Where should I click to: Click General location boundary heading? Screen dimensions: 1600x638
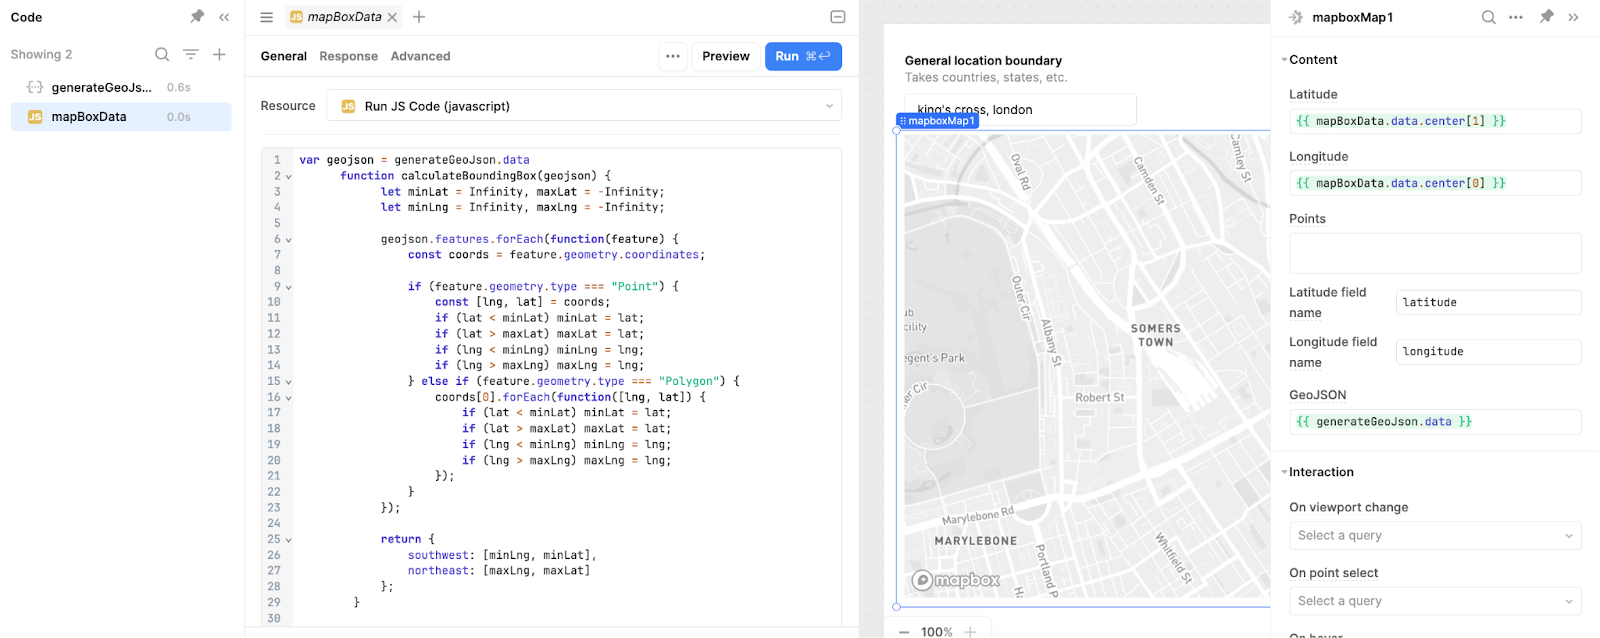tap(983, 60)
